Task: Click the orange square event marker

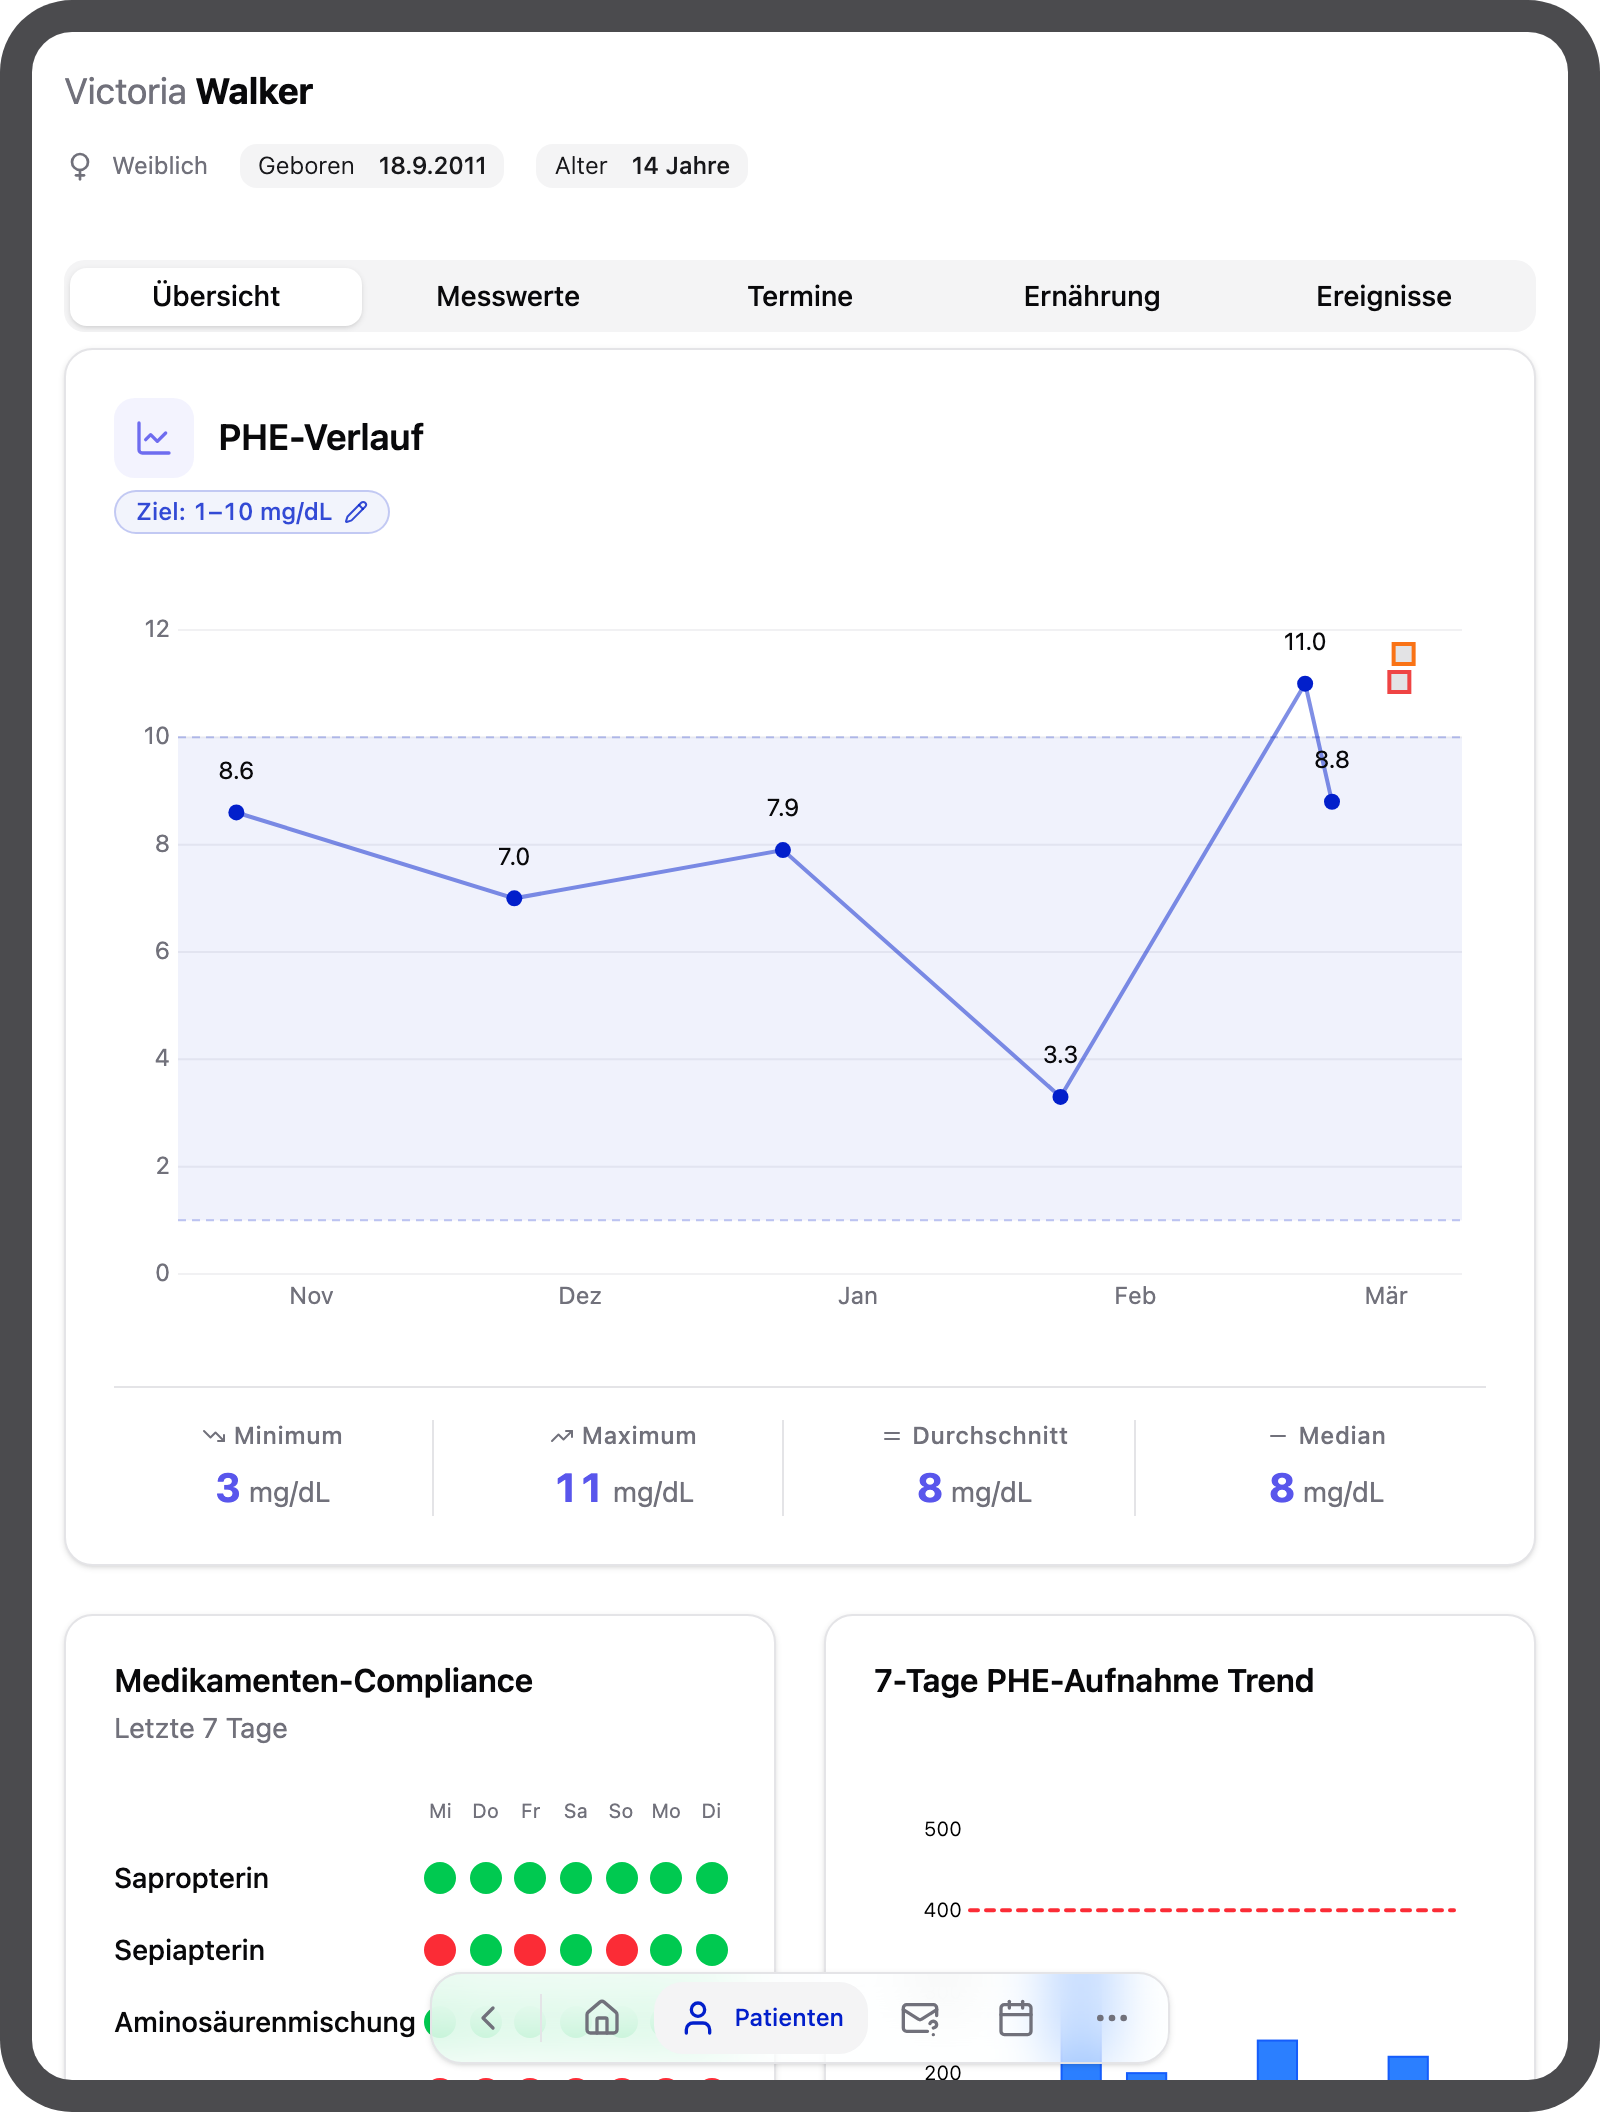Action: (x=1403, y=654)
